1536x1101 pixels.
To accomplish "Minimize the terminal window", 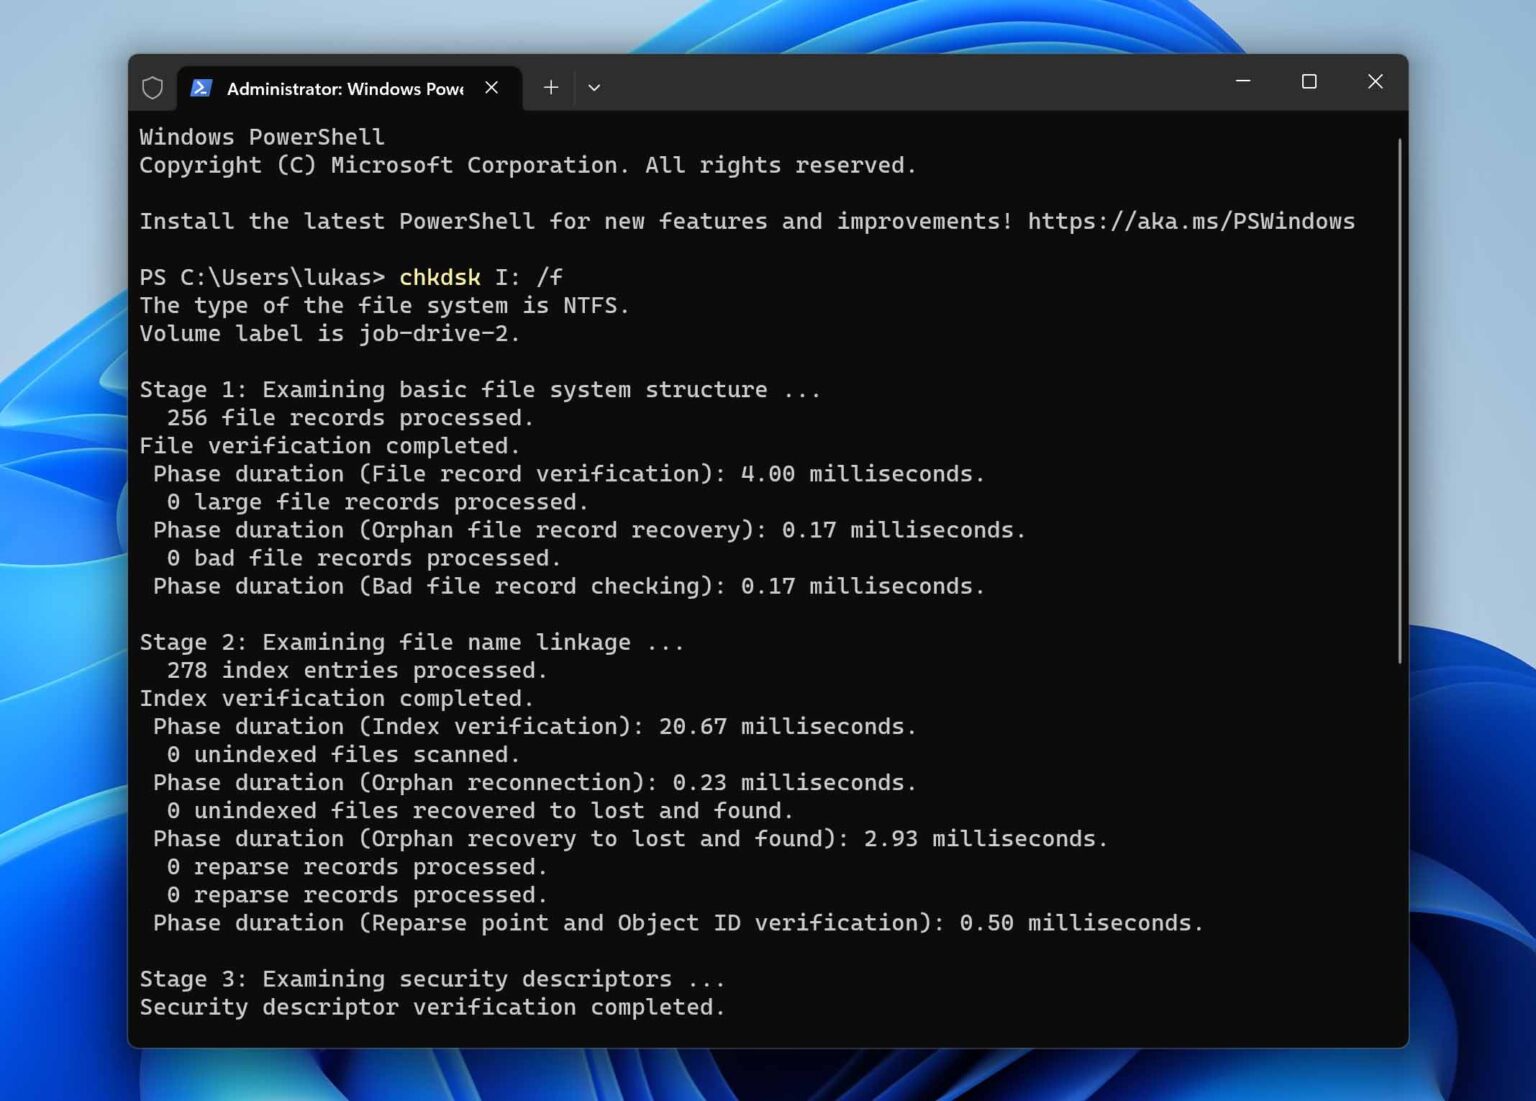I will pos(1243,82).
